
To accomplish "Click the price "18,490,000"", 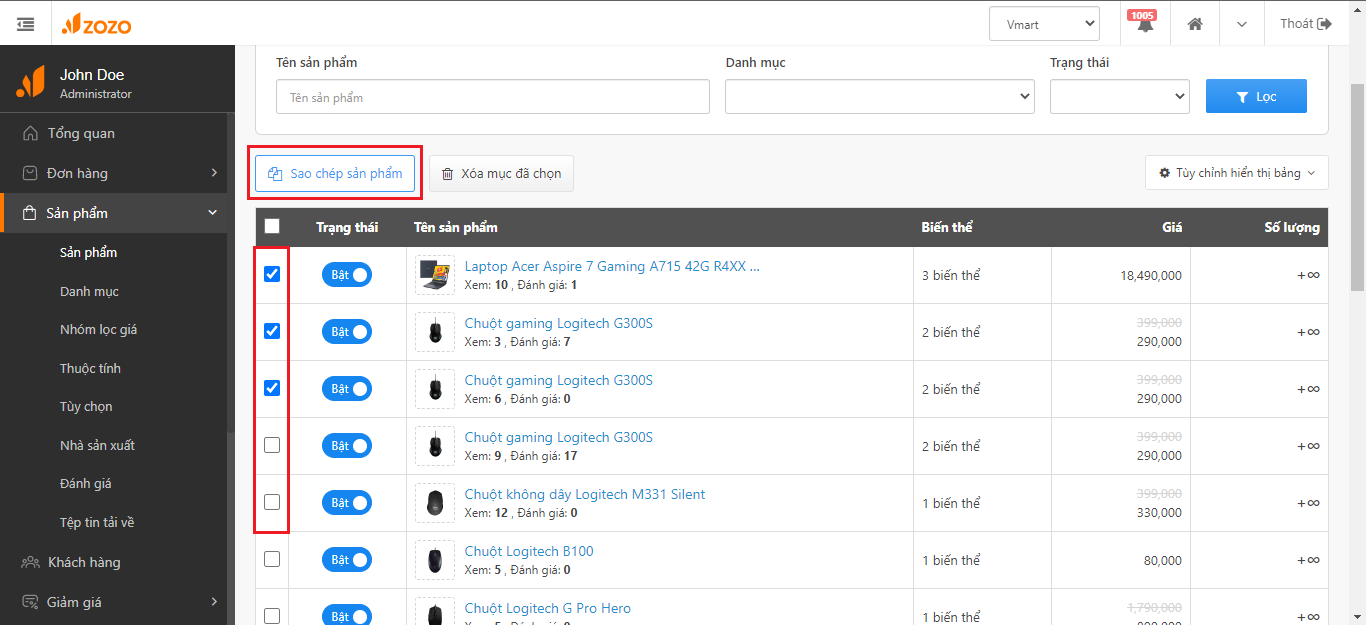I will point(1151,275).
